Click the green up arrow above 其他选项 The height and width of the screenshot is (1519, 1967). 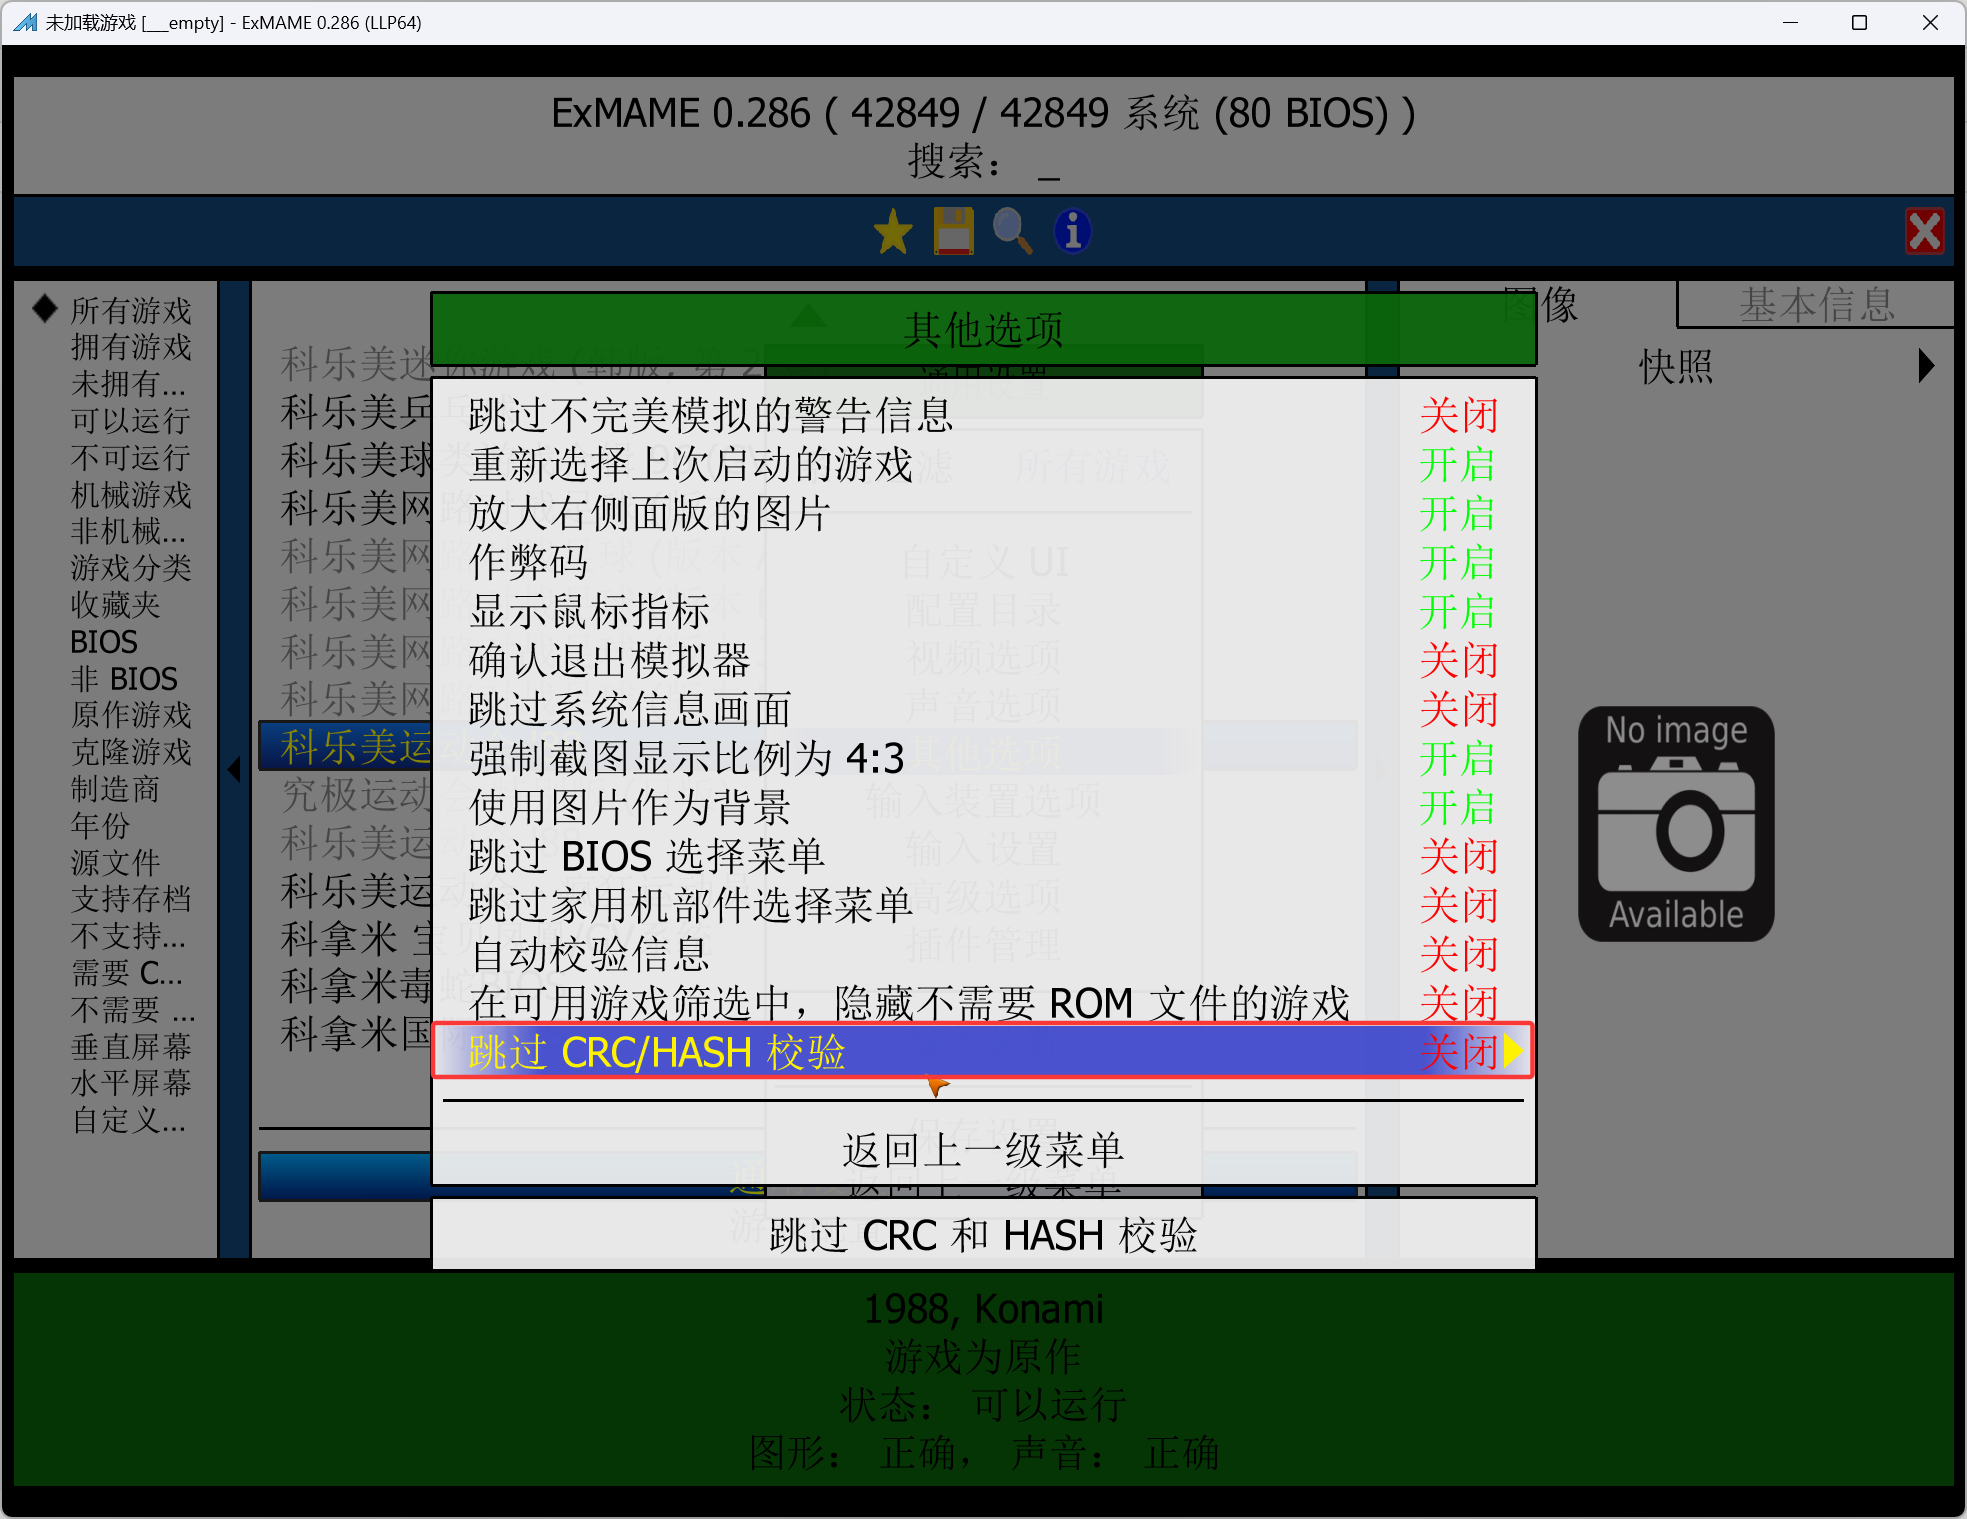810,315
